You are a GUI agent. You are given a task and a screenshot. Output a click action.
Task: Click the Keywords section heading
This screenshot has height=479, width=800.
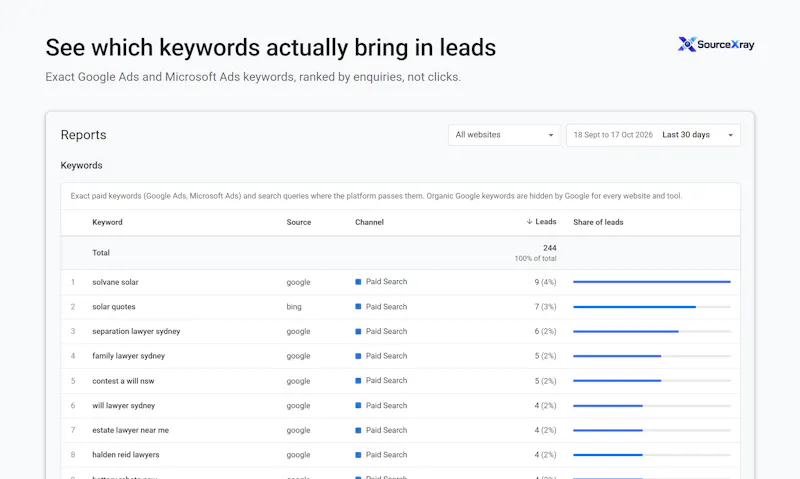click(82, 165)
